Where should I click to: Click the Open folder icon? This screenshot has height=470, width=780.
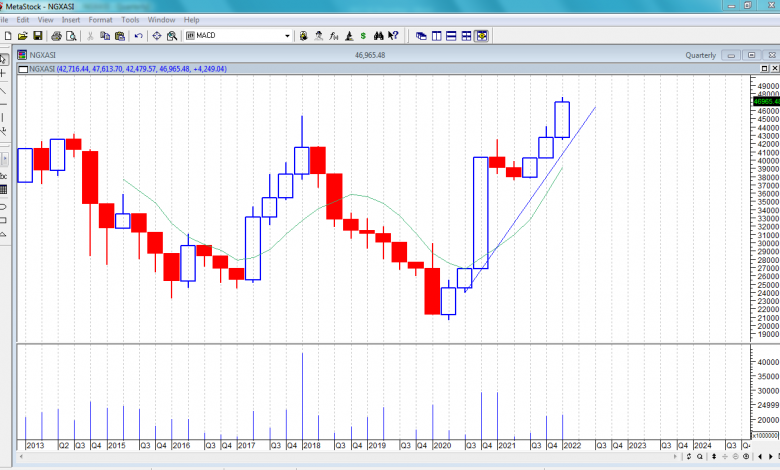[x=23, y=36]
